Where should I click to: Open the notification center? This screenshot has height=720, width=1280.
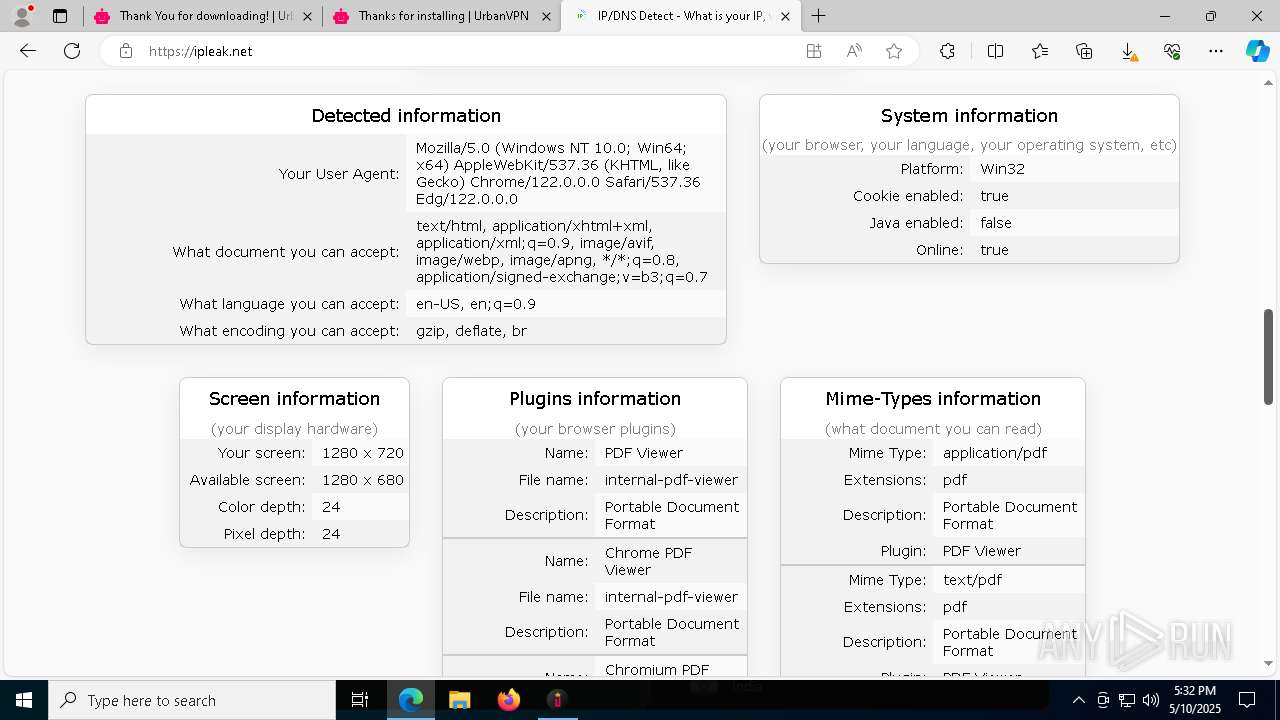click(x=1247, y=700)
